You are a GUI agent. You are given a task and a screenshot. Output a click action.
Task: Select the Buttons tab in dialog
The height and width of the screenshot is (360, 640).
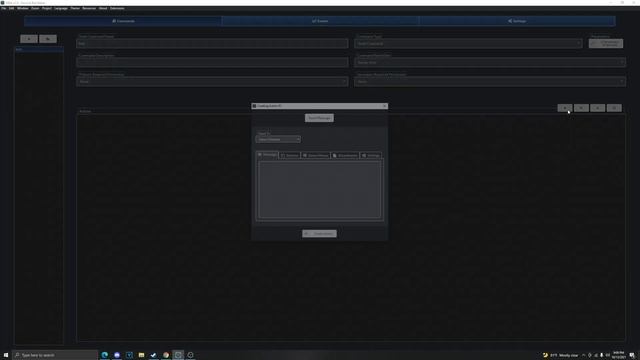pyautogui.click(x=290, y=156)
